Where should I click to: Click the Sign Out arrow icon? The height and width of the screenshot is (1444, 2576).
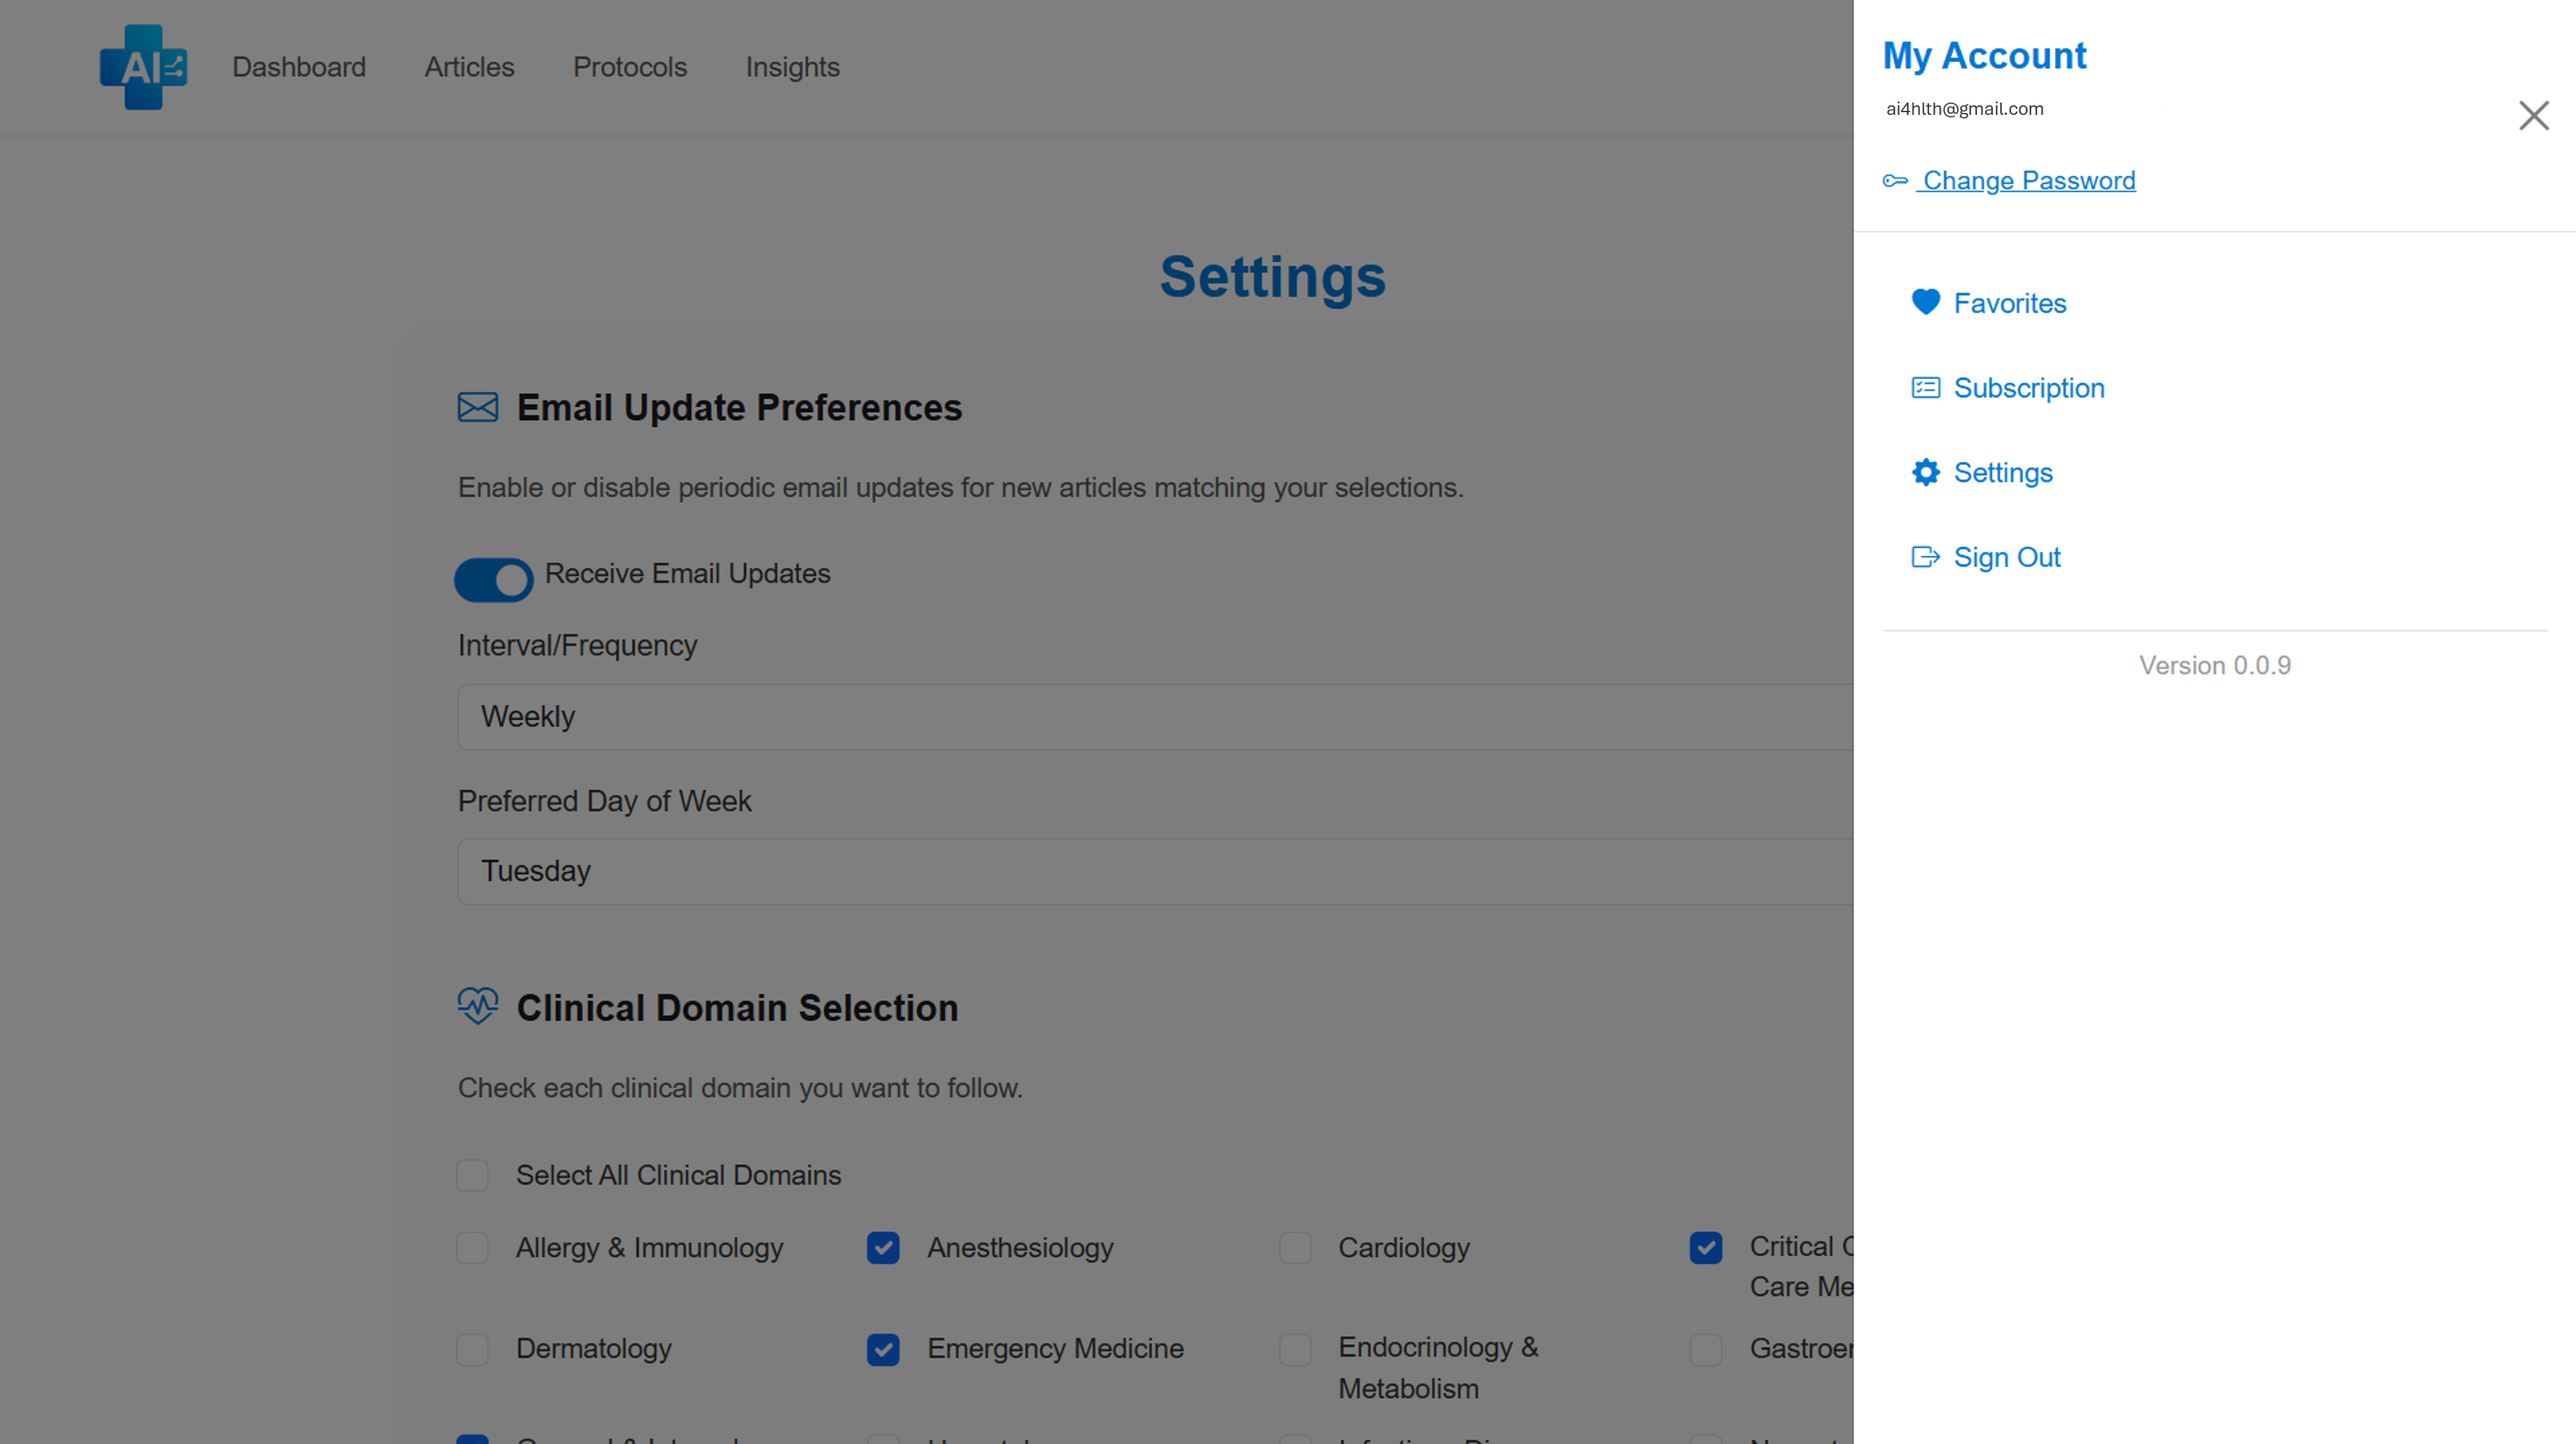click(1925, 557)
